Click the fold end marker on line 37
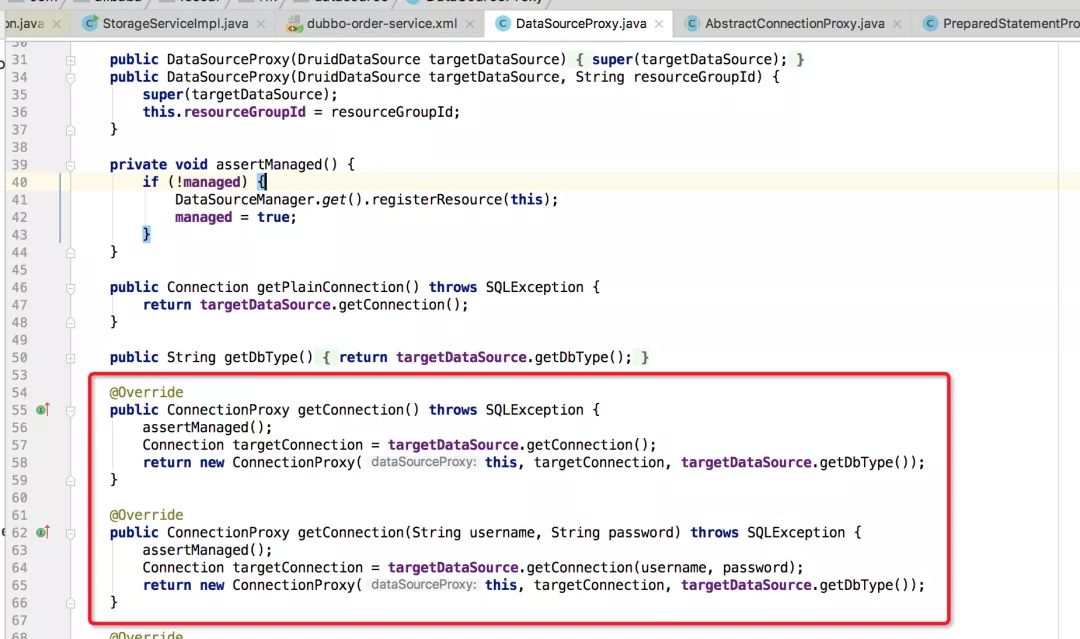Image resolution: width=1080 pixels, height=639 pixels. point(70,129)
